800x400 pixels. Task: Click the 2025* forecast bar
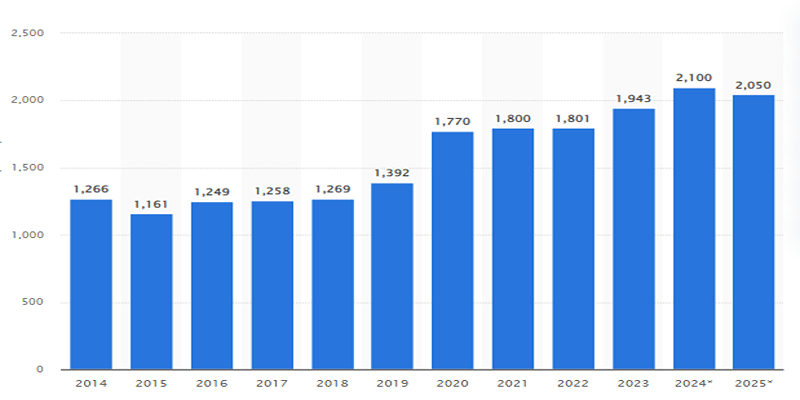[x=754, y=232]
